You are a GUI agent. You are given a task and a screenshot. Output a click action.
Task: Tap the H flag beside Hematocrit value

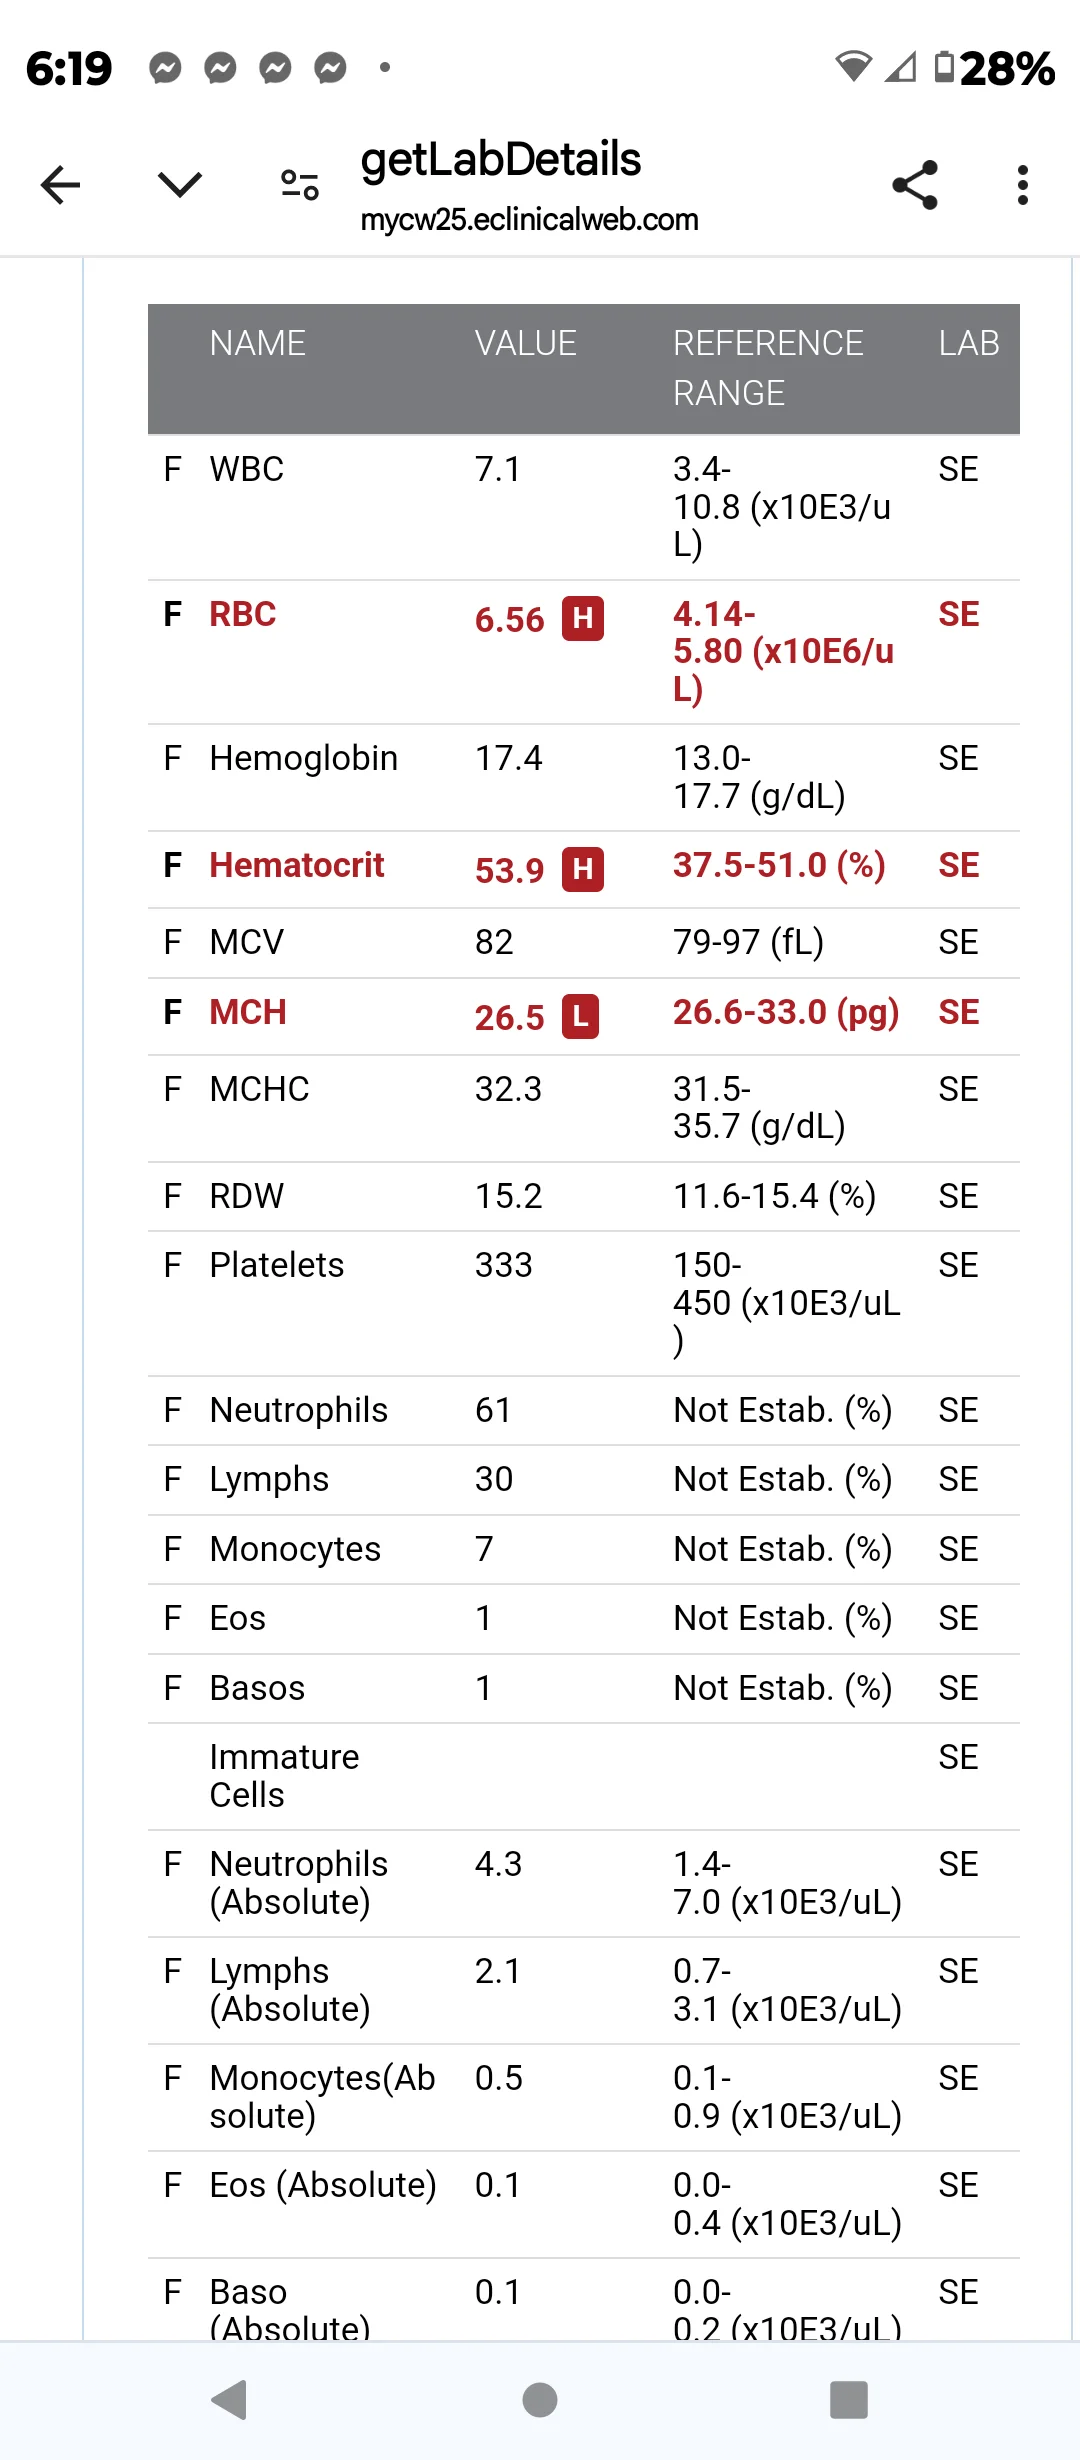point(583,869)
